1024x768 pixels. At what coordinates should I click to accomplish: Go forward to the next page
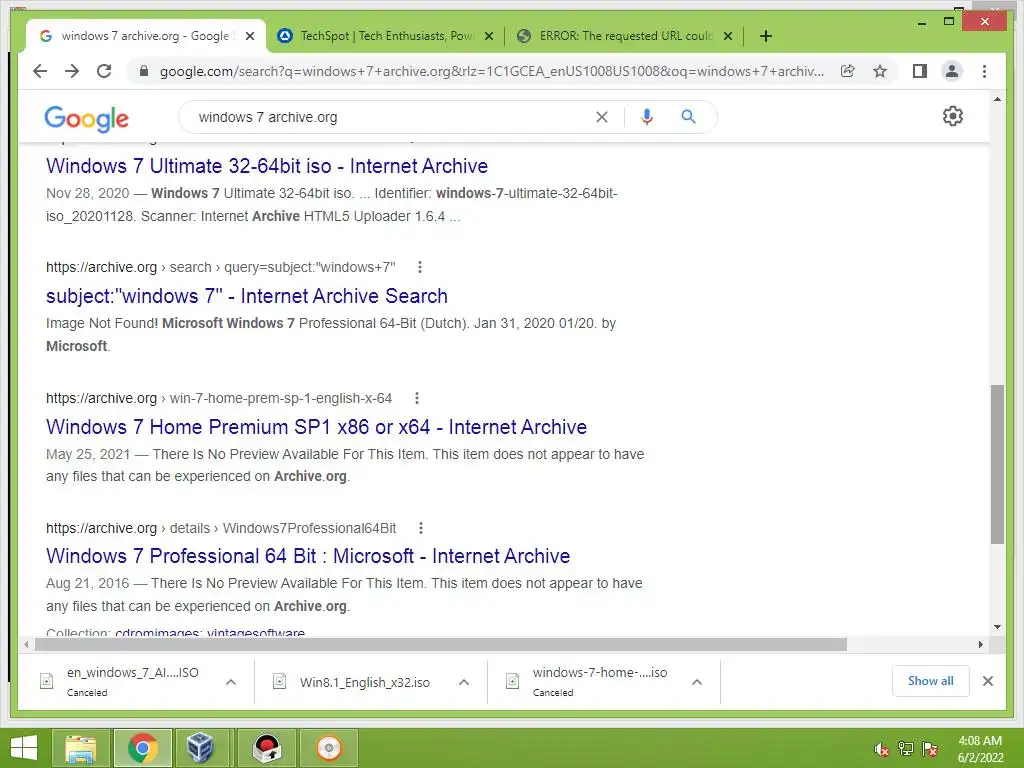coord(72,71)
